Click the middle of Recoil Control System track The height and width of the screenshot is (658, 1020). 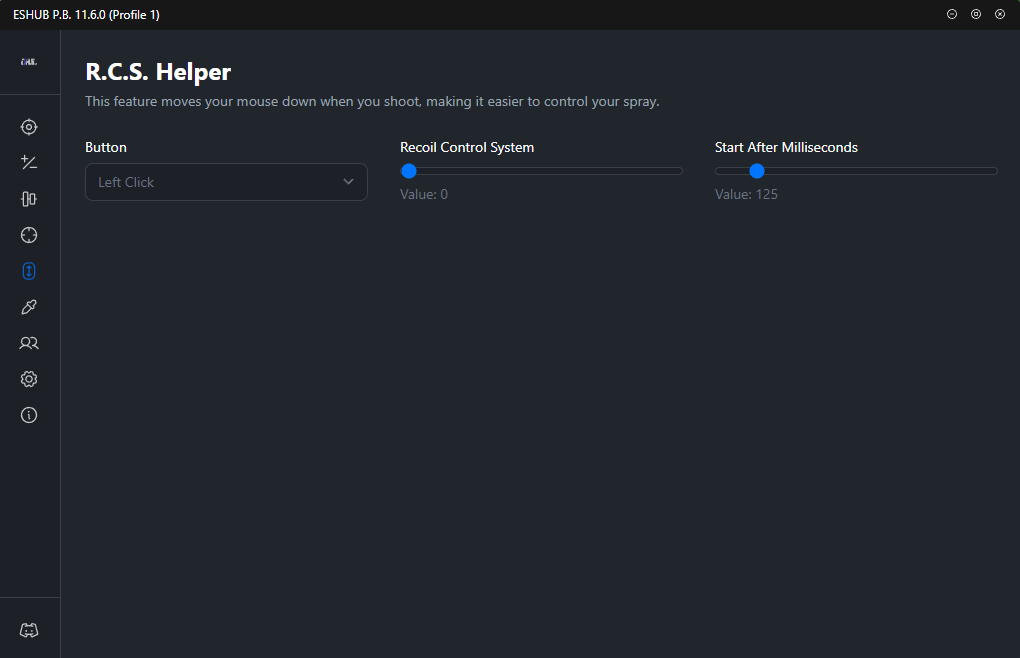[x=541, y=171]
